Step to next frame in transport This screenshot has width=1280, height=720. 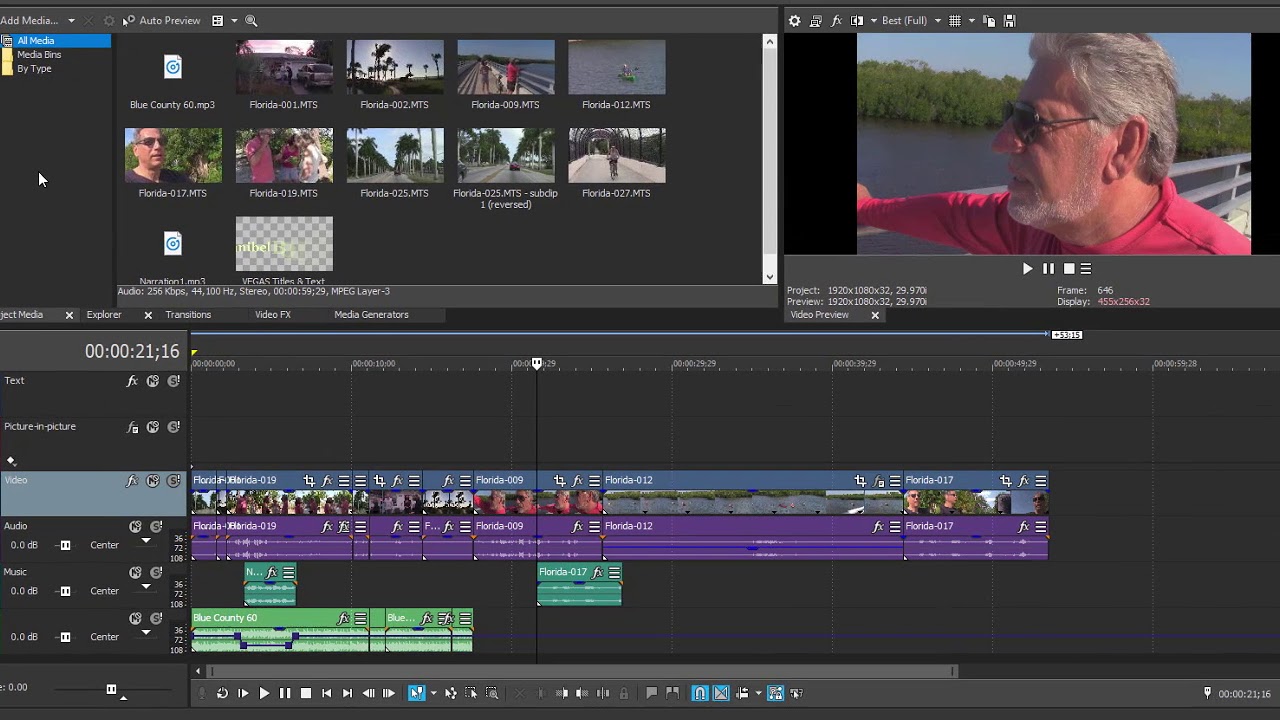pos(389,693)
